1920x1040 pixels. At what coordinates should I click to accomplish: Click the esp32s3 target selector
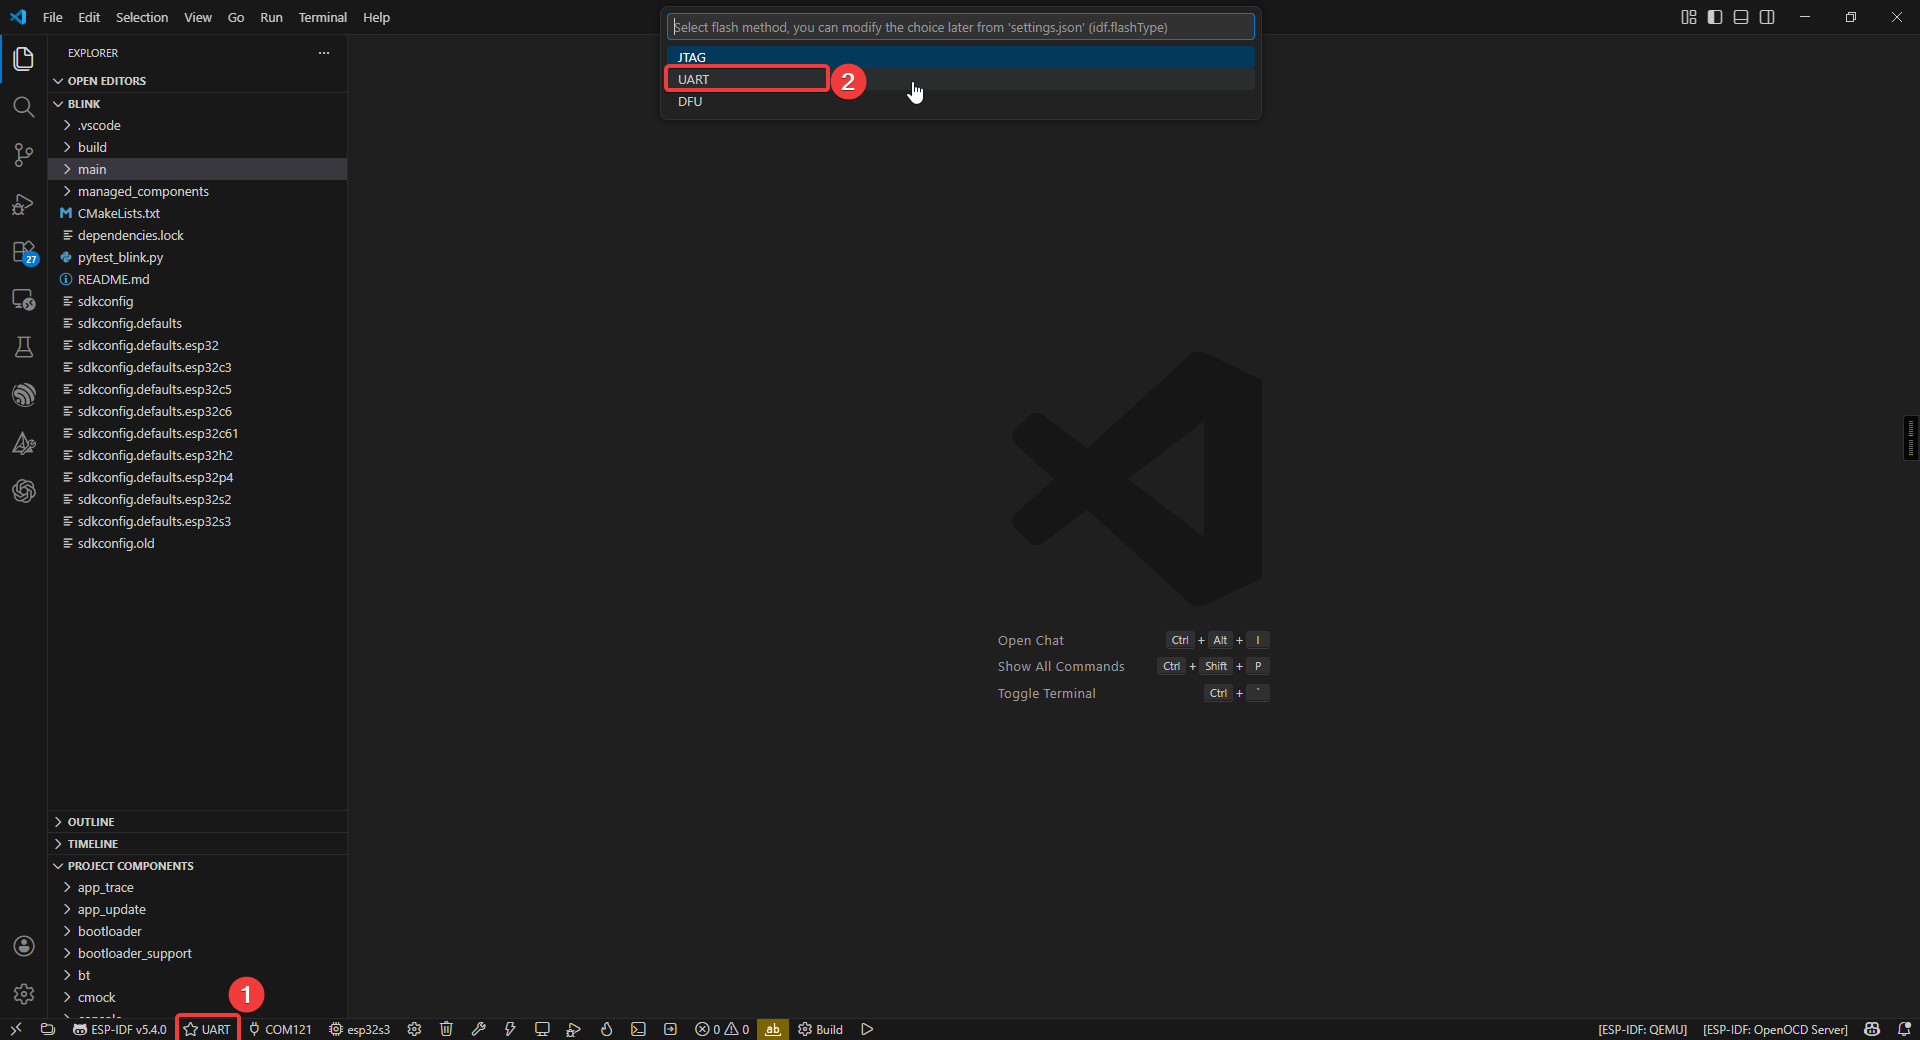(360, 1029)
